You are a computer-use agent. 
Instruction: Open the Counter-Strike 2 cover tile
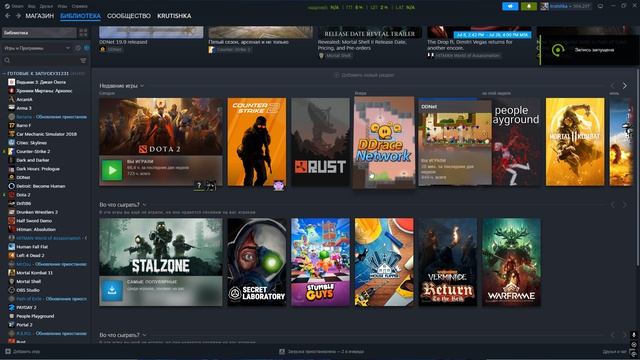pyautogui.click(x=257, y=142)
